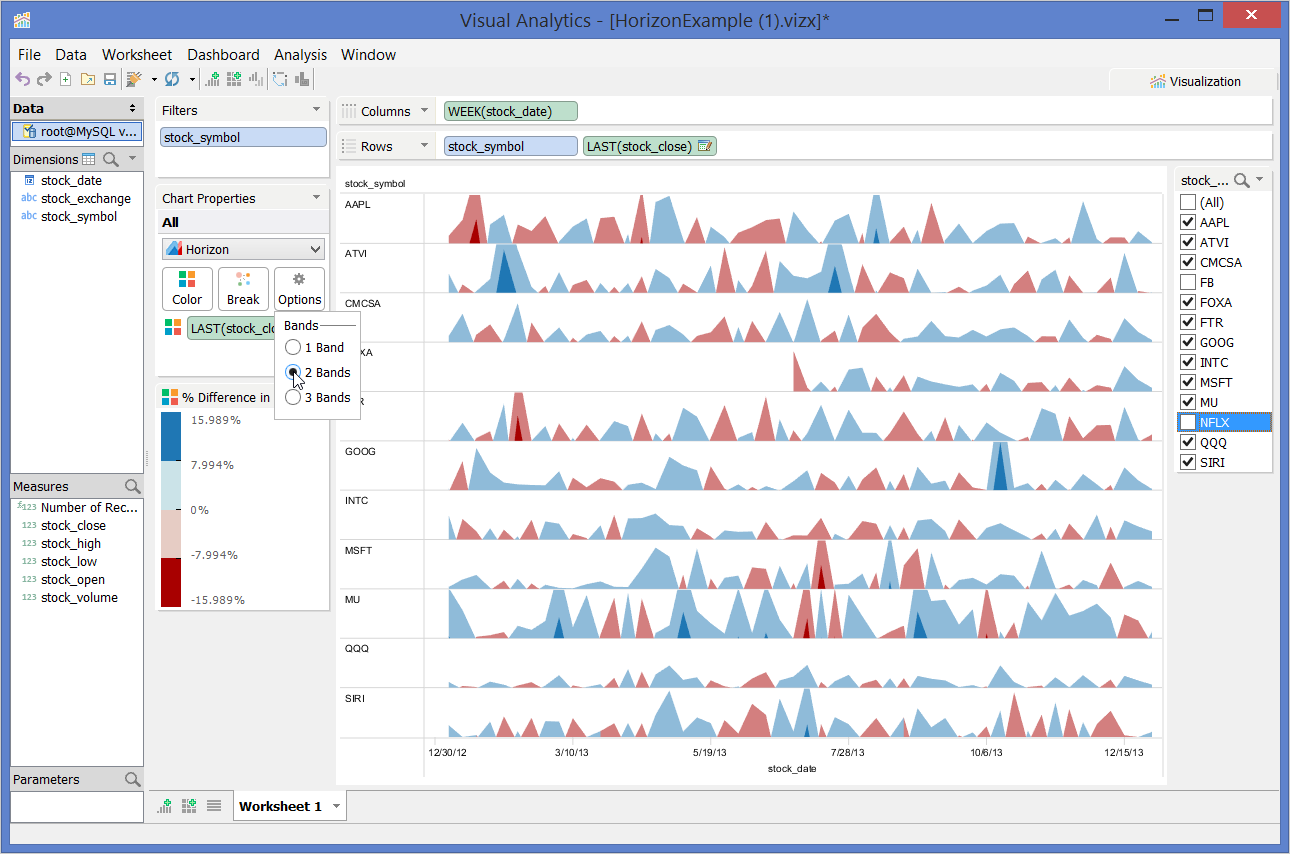Open the Horizon chart type dropdown
Image resolution: width=1290 pixels, height=854 pixels.
pos(243,249)
